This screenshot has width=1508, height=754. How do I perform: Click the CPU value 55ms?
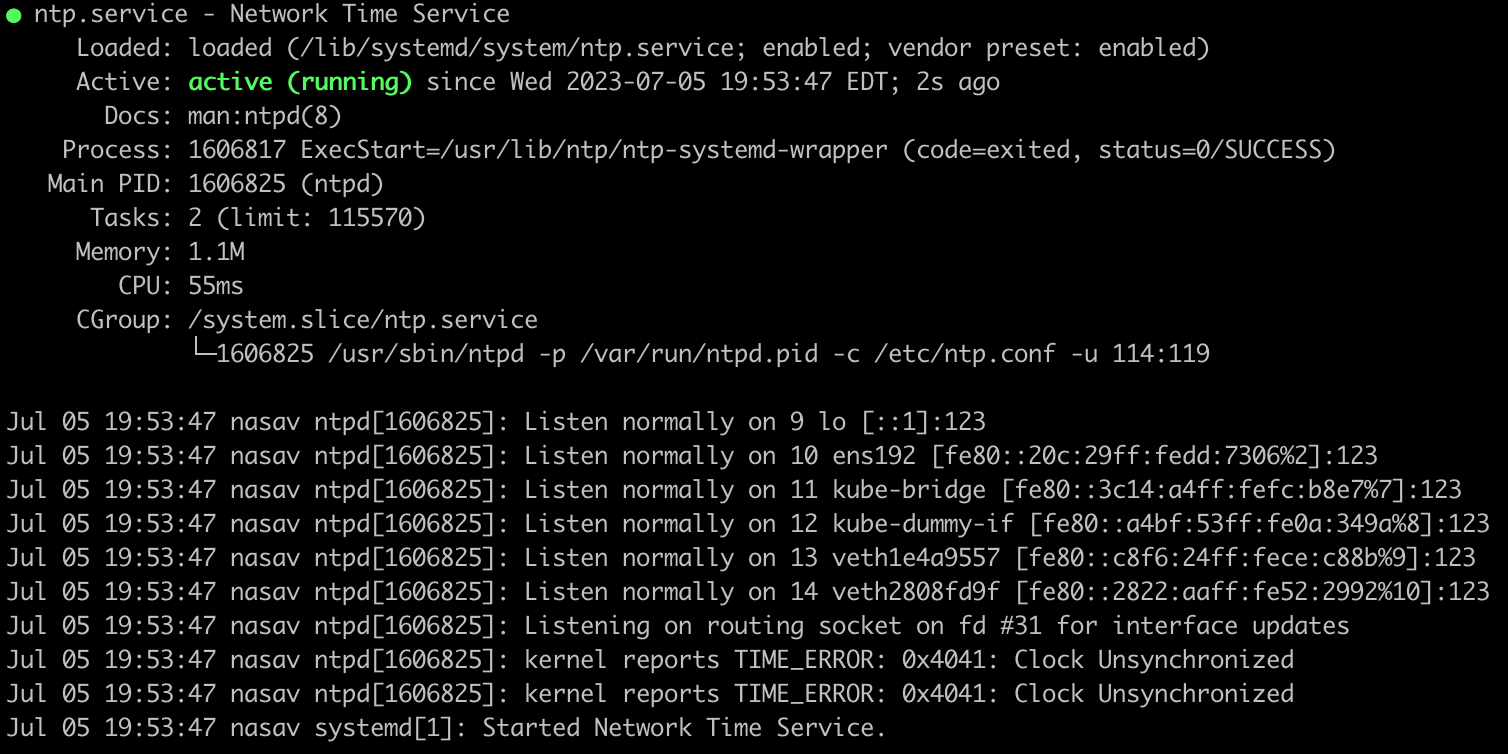click(x=216, y=286)
